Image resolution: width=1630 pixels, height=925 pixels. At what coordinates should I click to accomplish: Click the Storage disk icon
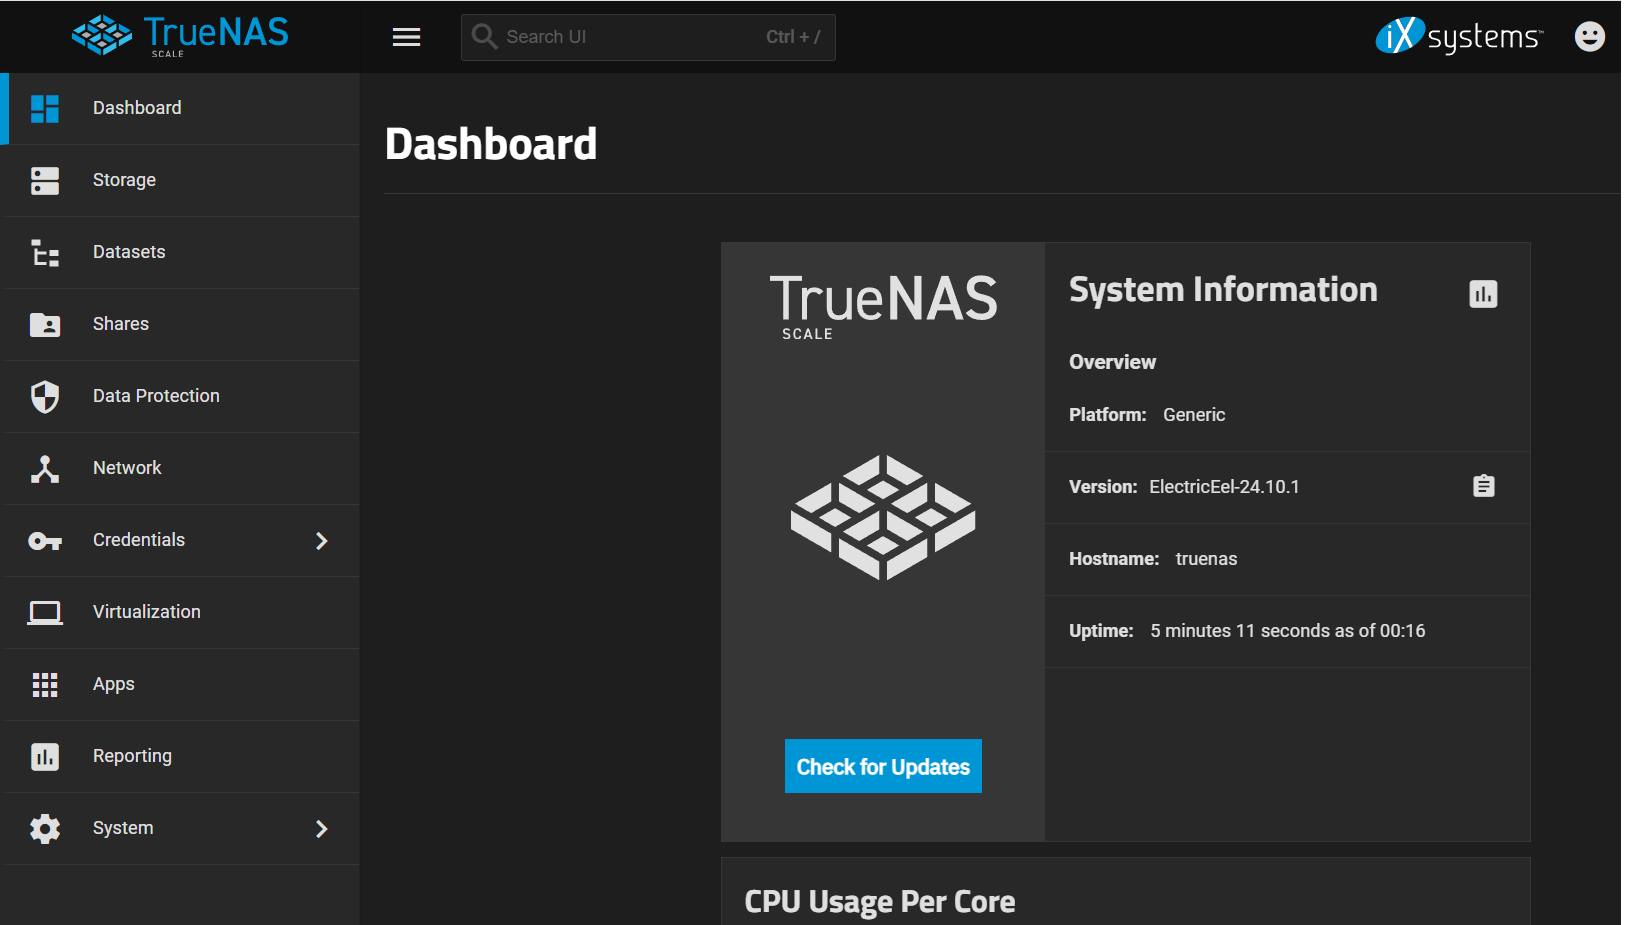(45, 180)
